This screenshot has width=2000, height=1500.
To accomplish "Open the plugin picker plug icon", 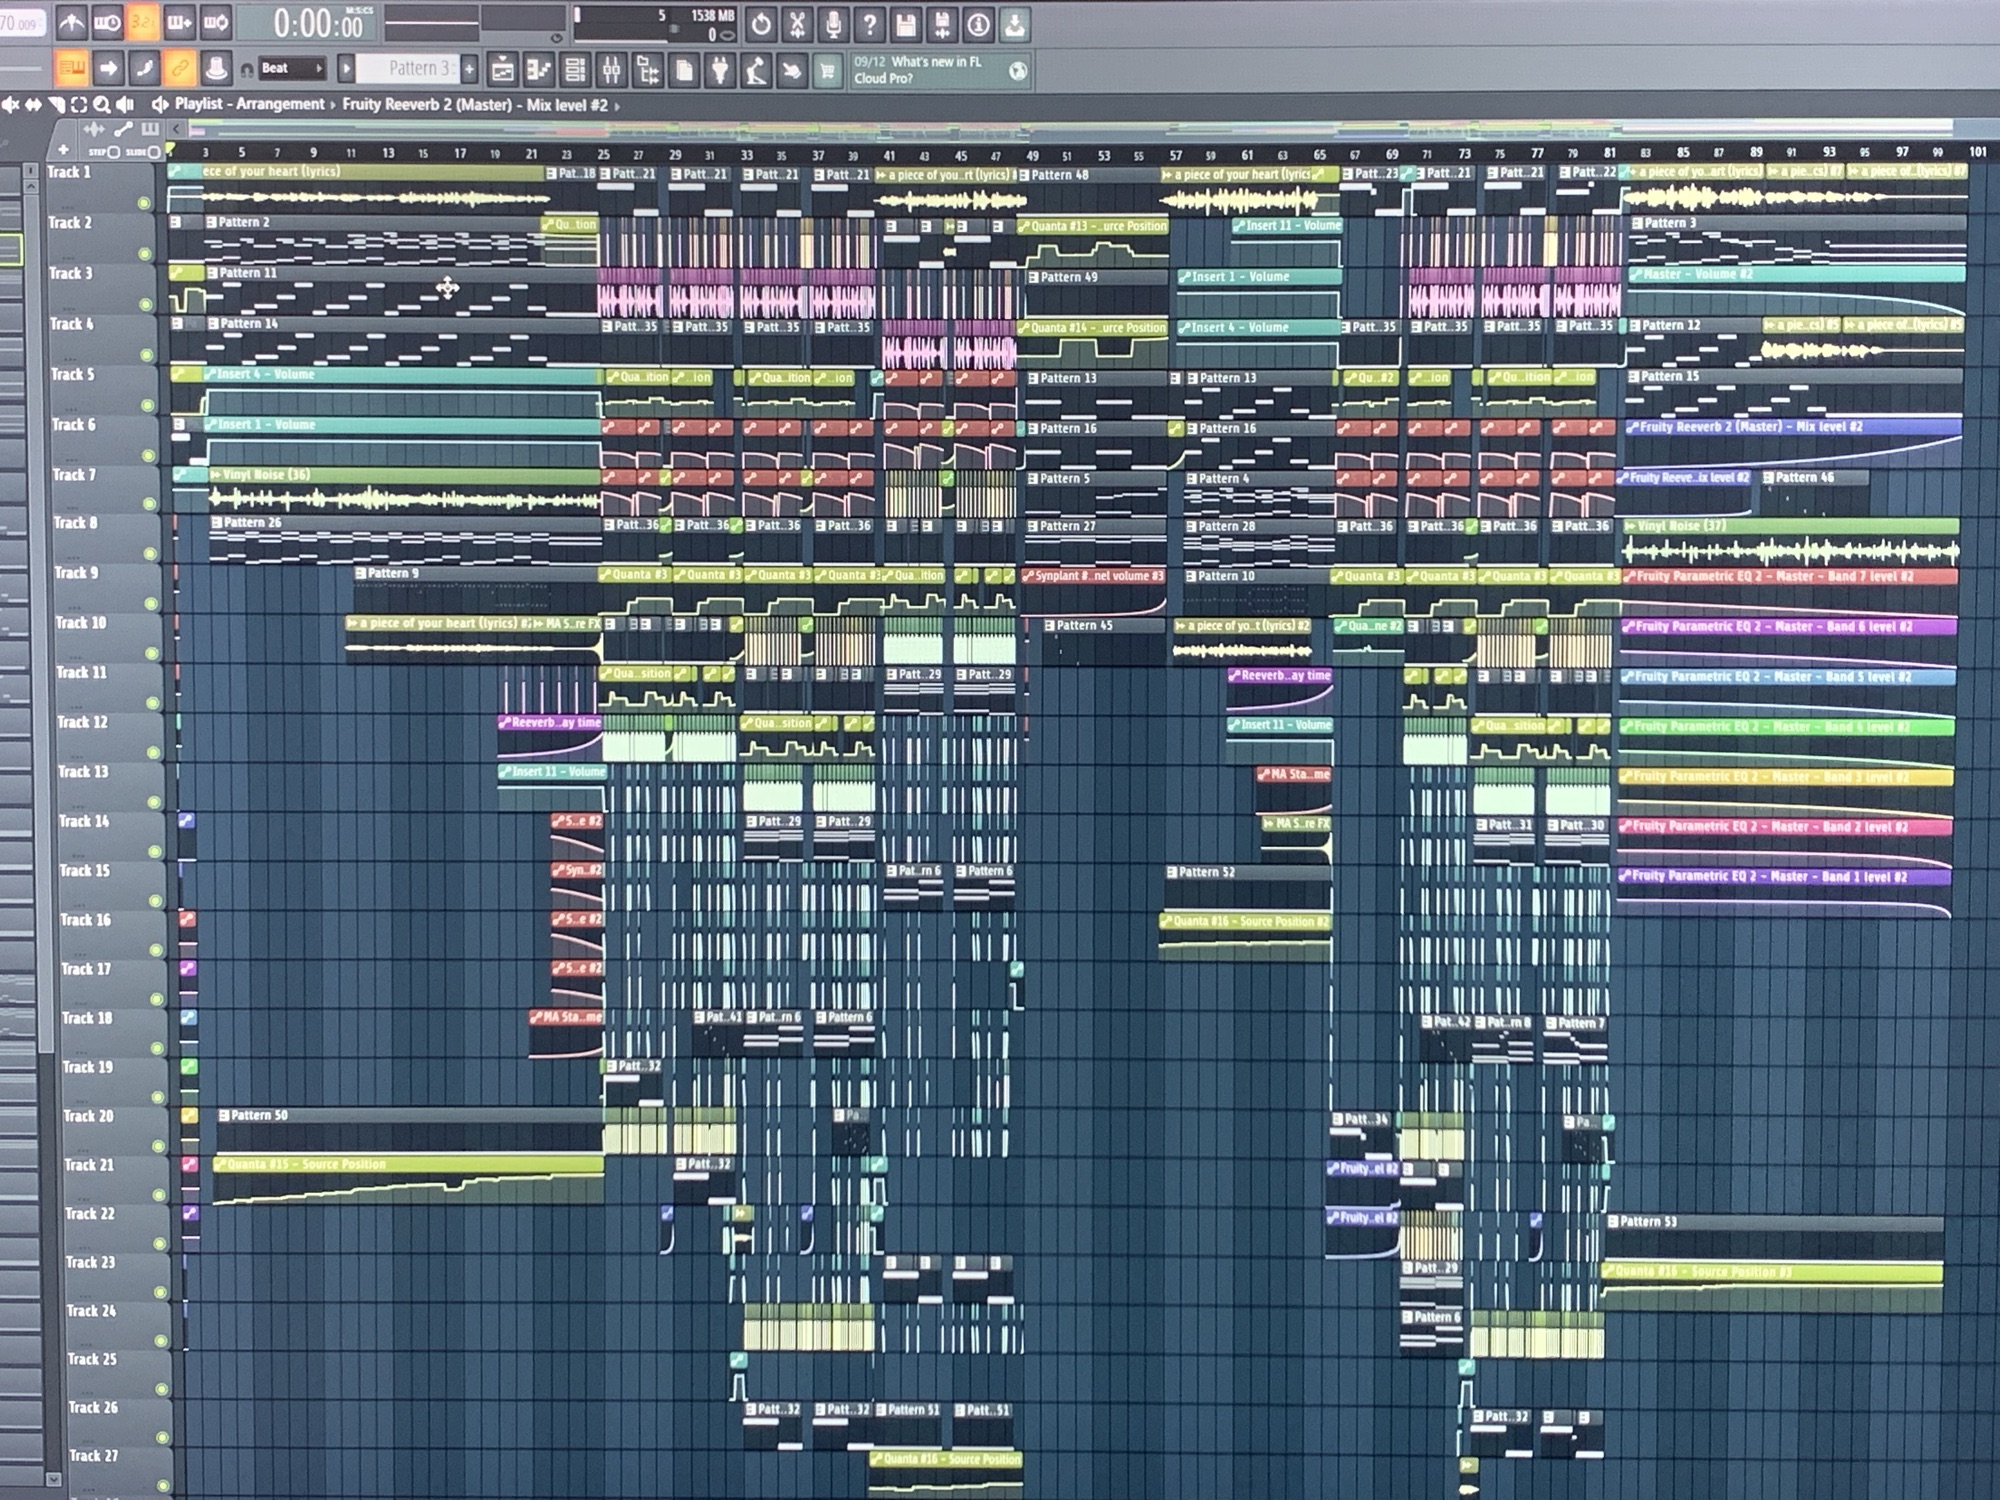I will 719,71.
